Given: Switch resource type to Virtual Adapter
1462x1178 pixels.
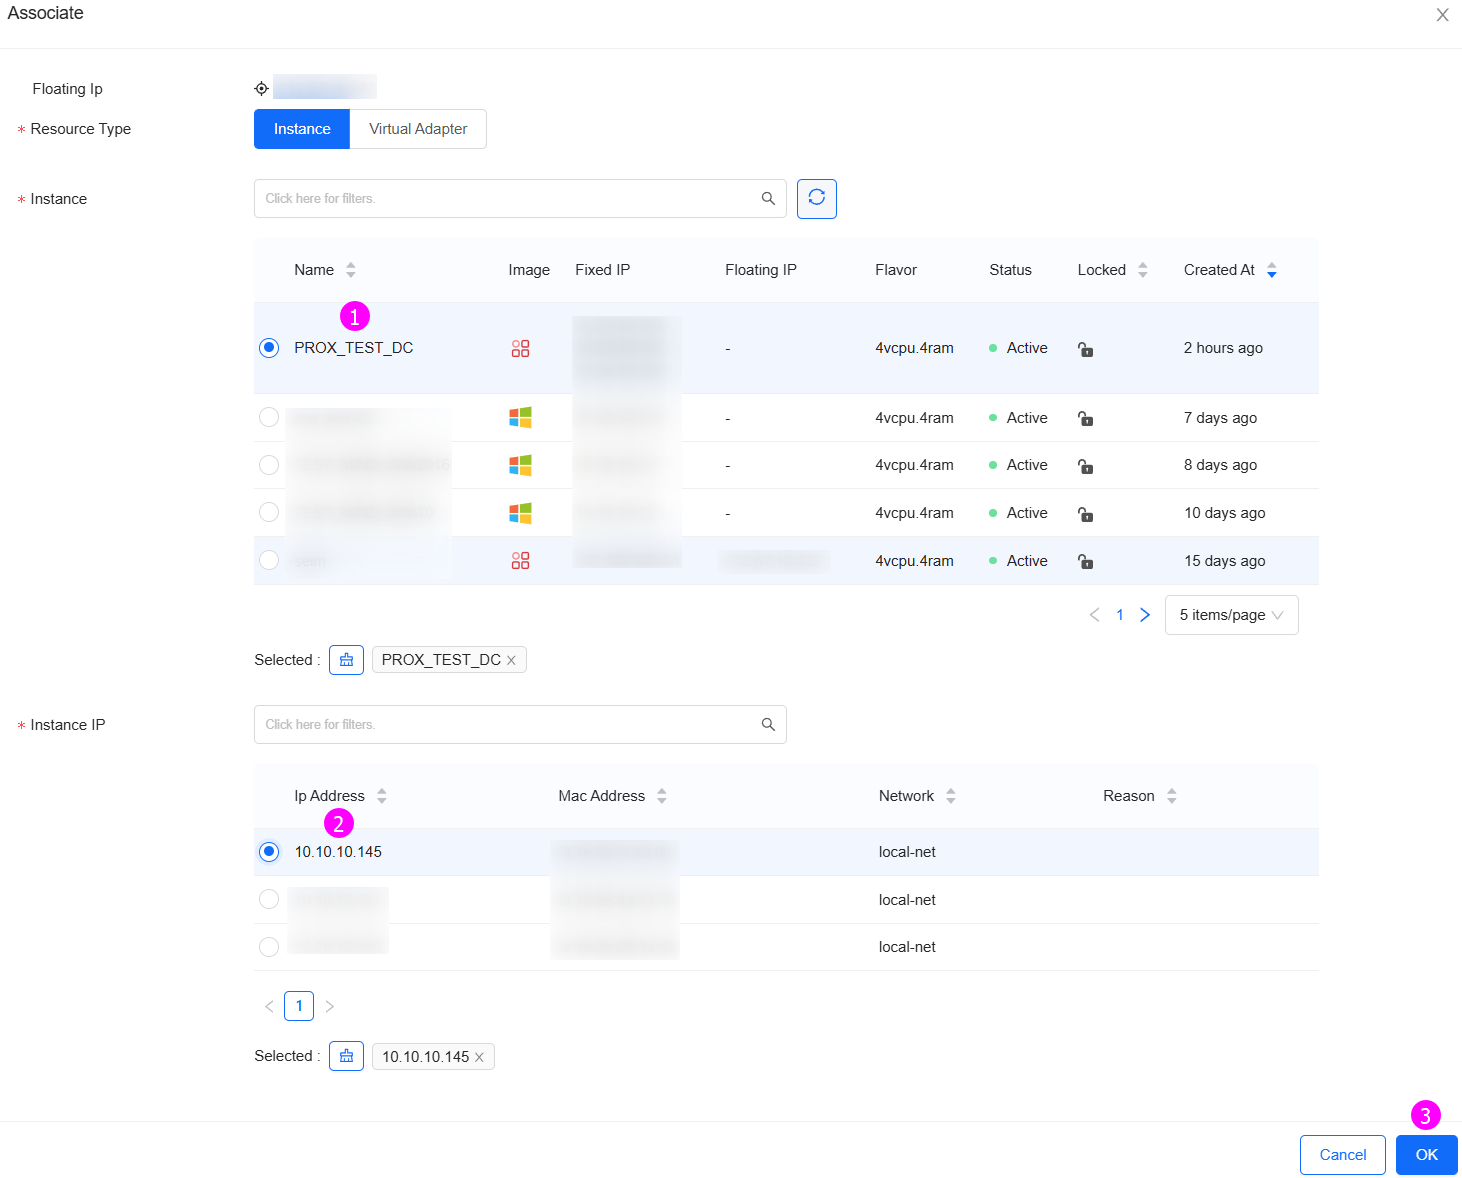Looking at the screenshot, I should click(x=418, y=129).
